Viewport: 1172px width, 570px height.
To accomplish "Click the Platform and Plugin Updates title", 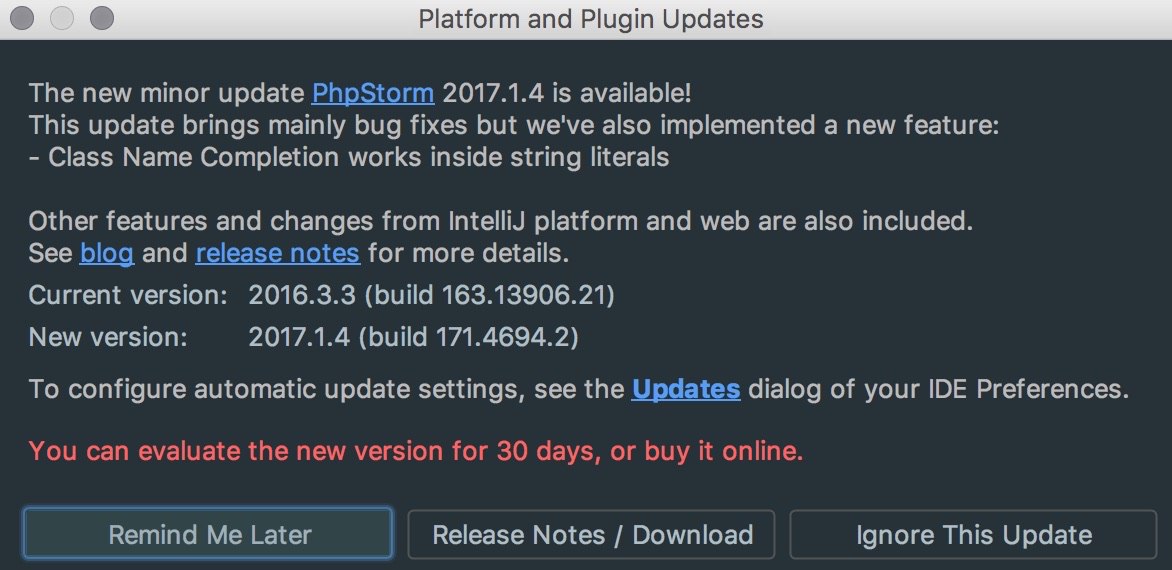I will tap(590, 19).
